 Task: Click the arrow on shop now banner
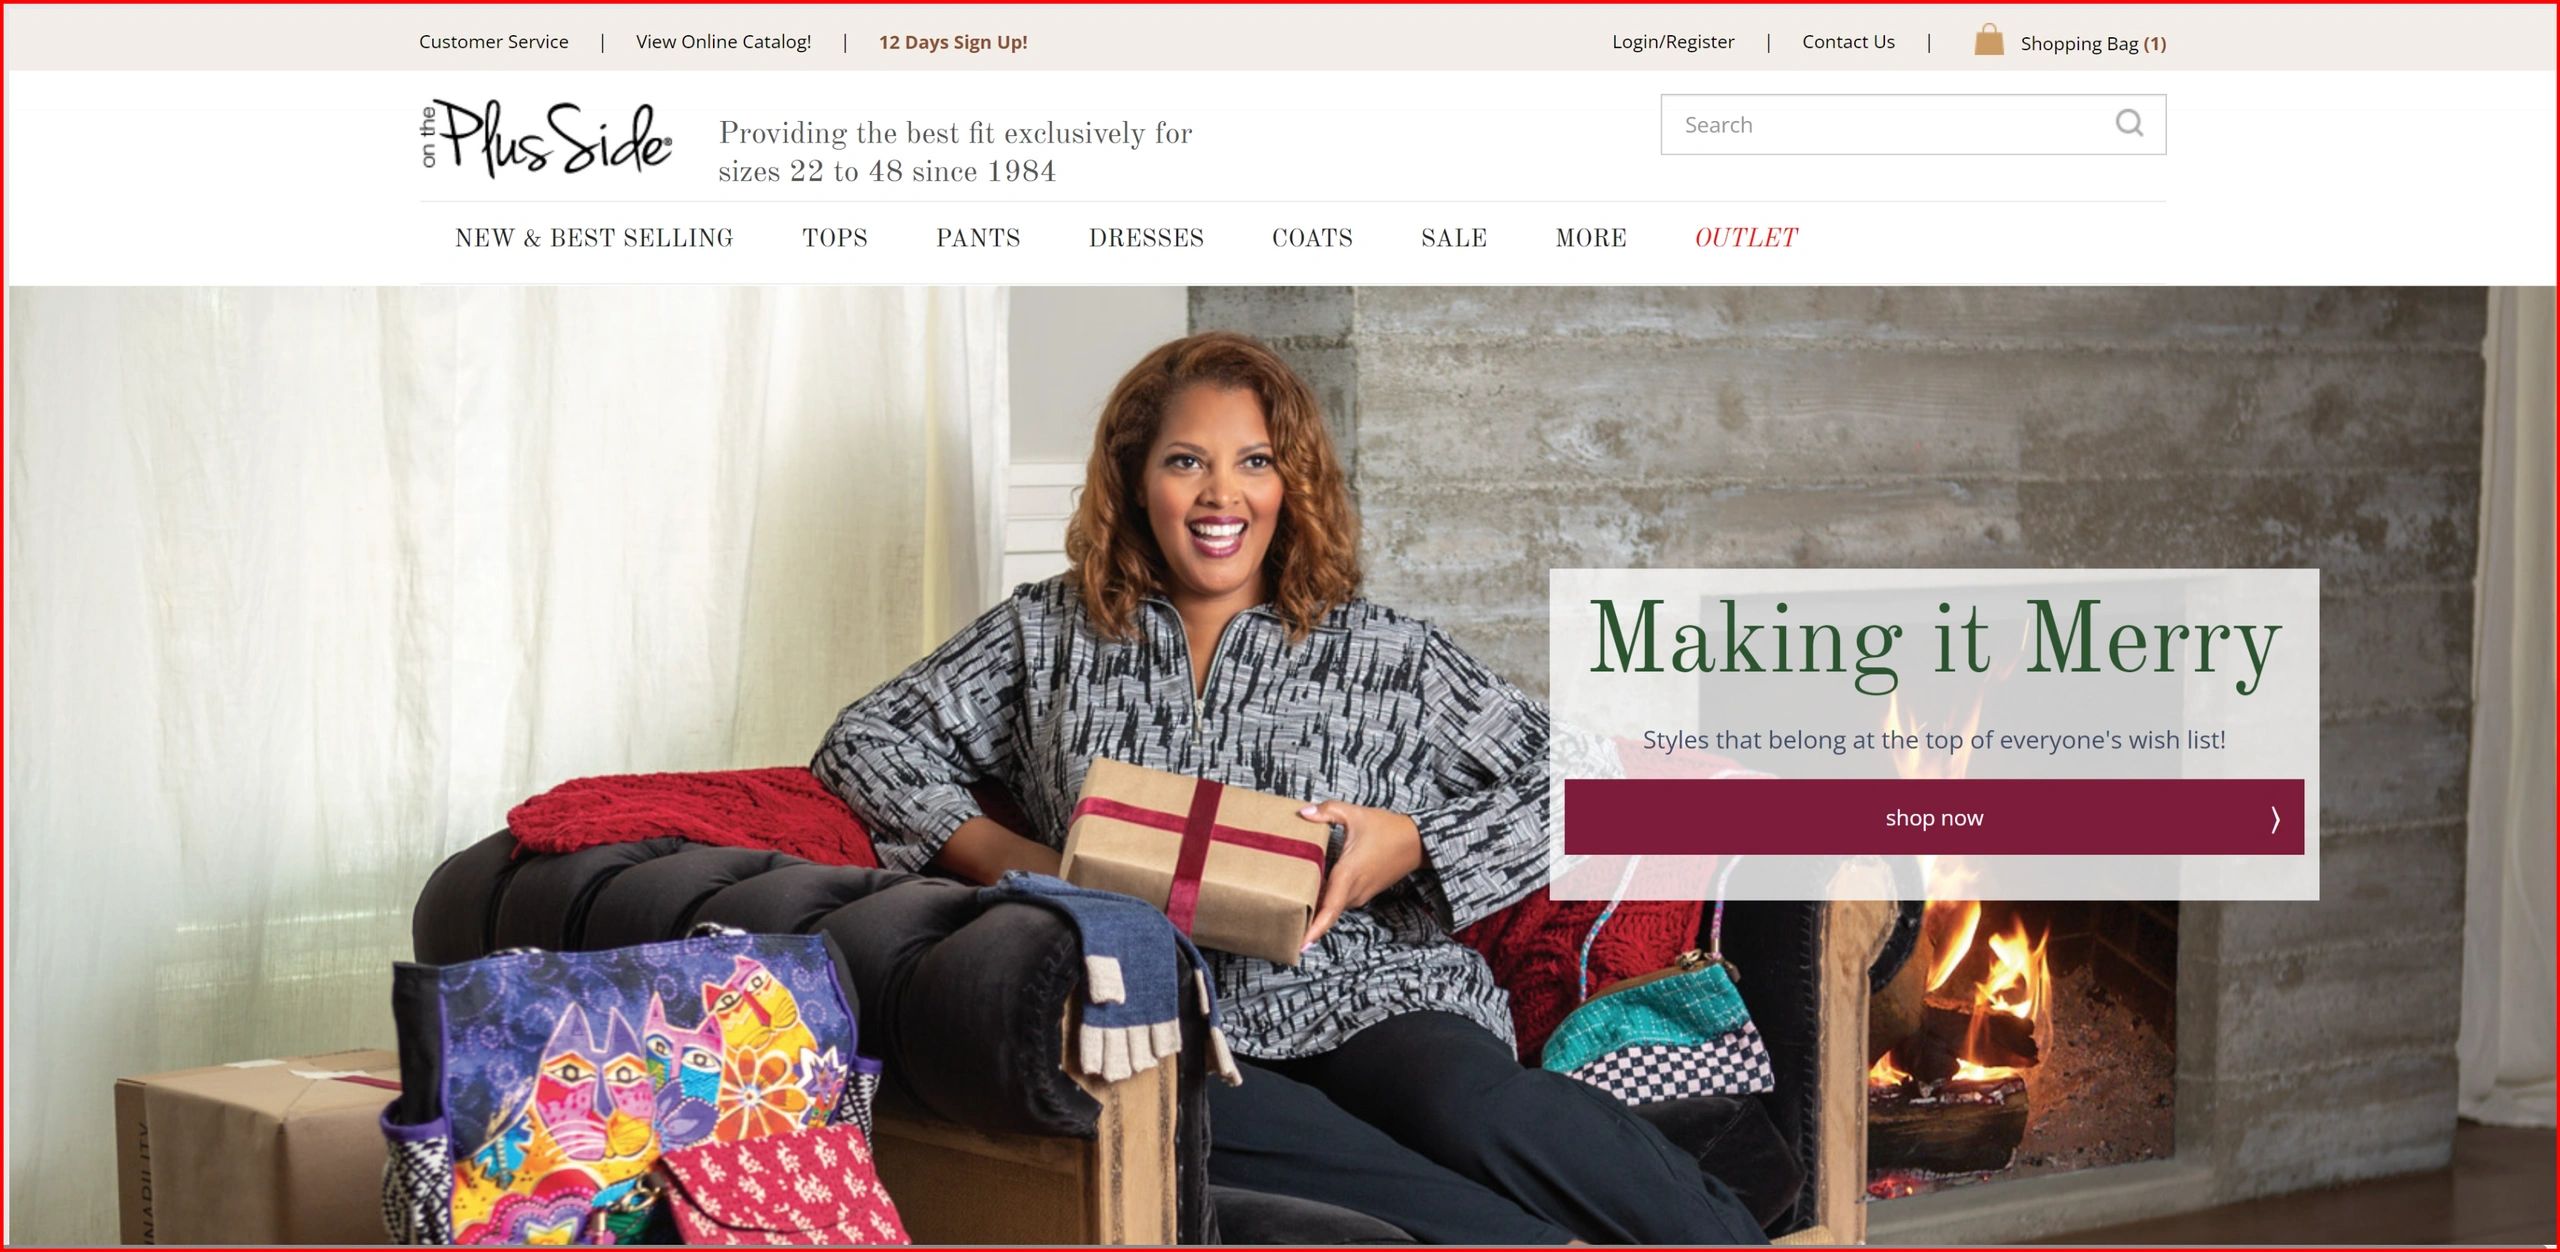click(2275, 819)
